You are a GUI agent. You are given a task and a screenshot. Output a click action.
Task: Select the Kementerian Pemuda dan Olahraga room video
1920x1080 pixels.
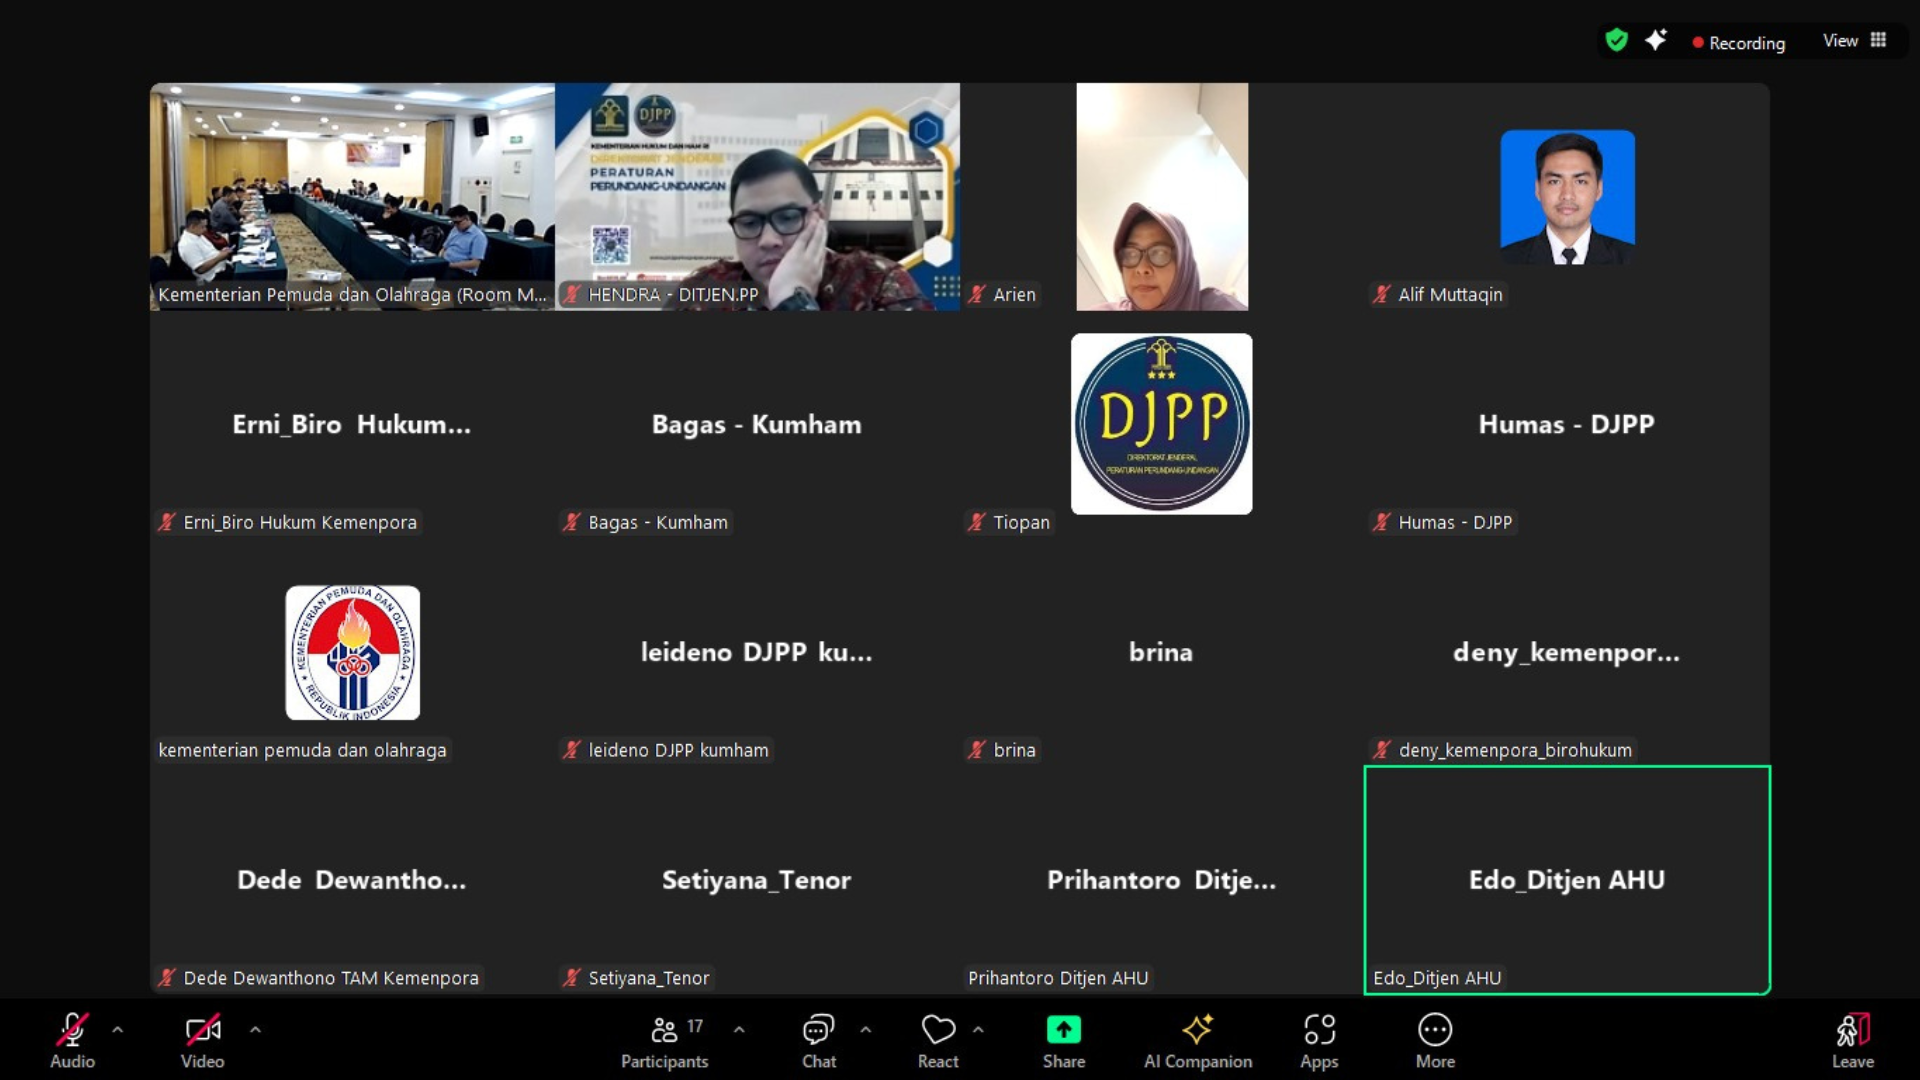coord(352,196)
